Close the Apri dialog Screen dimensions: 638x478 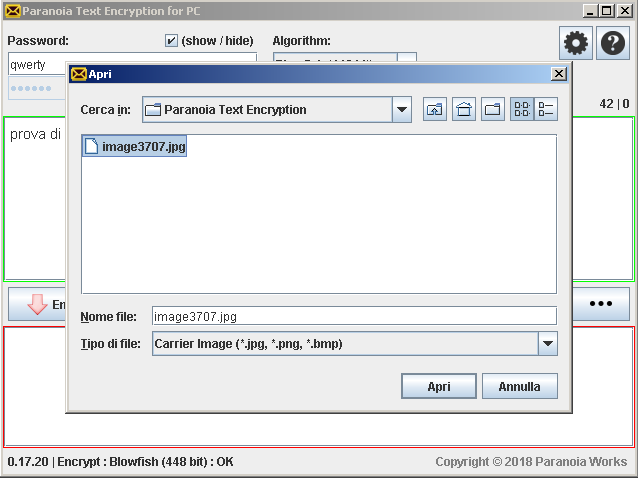pos(558,74)
